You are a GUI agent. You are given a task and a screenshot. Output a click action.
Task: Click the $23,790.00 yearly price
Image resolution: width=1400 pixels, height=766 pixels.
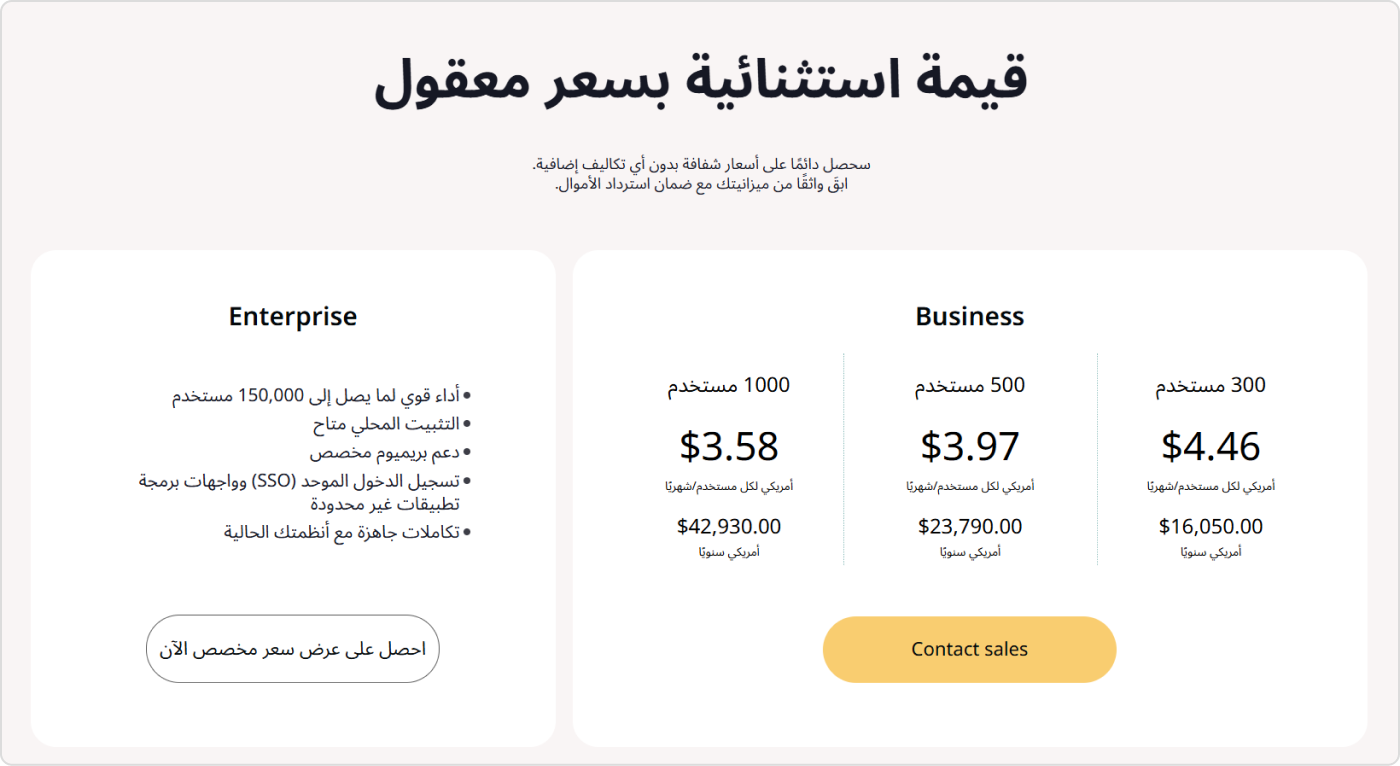coord(969,525)
